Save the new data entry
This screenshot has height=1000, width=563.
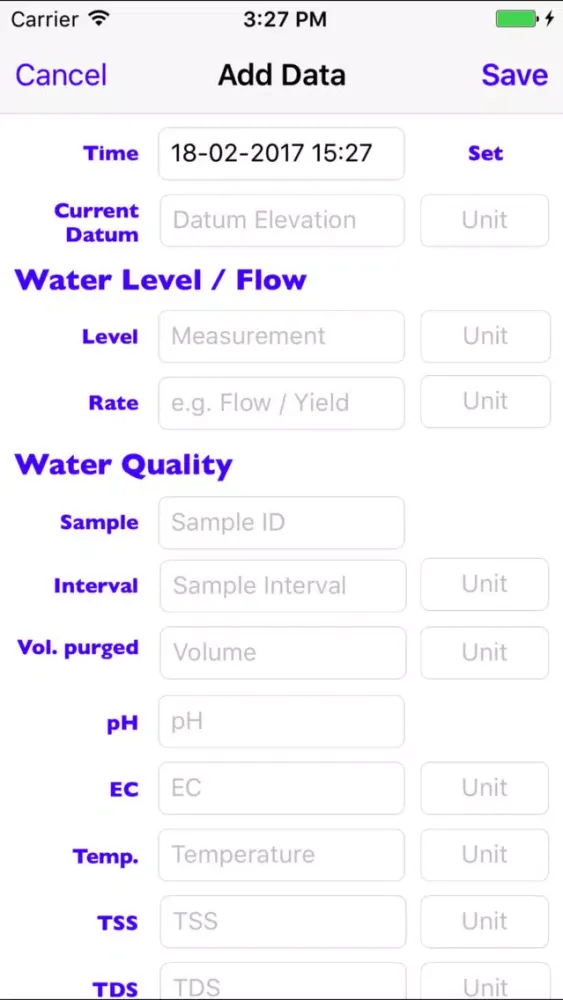(515, 75)
